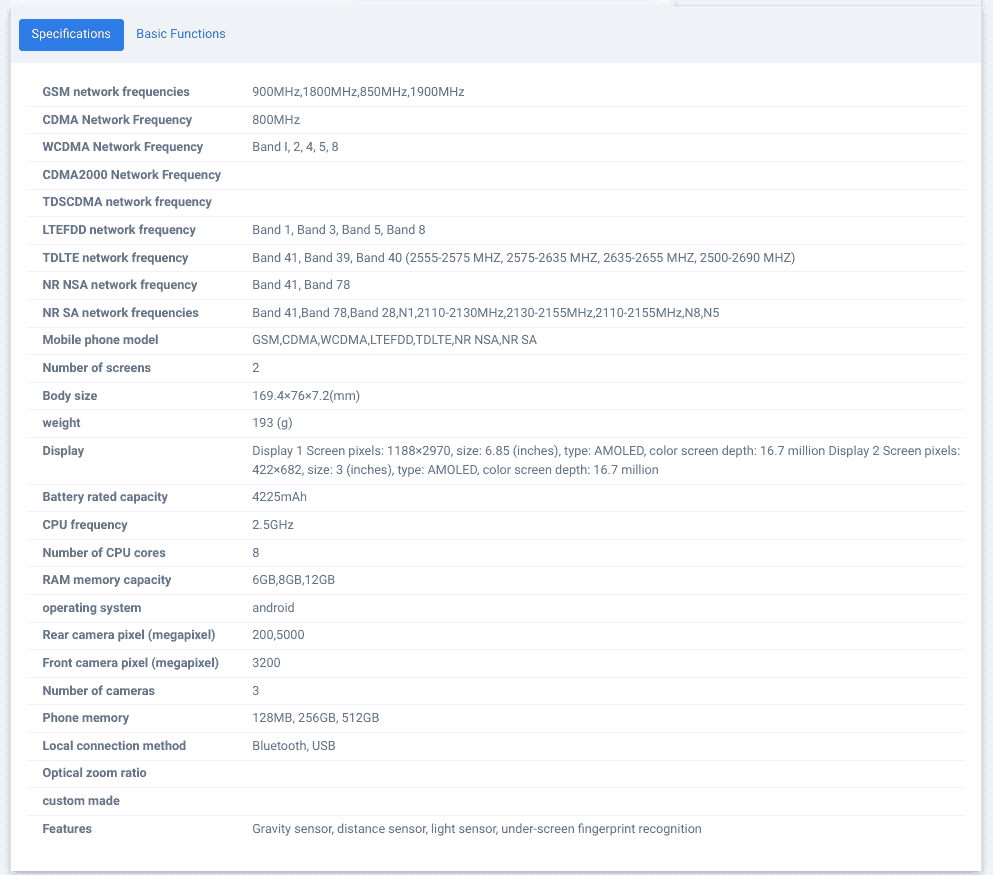Click the NR SA network frequencies label
This screenshot has width=993, height=875.
[x=120, y=313]
